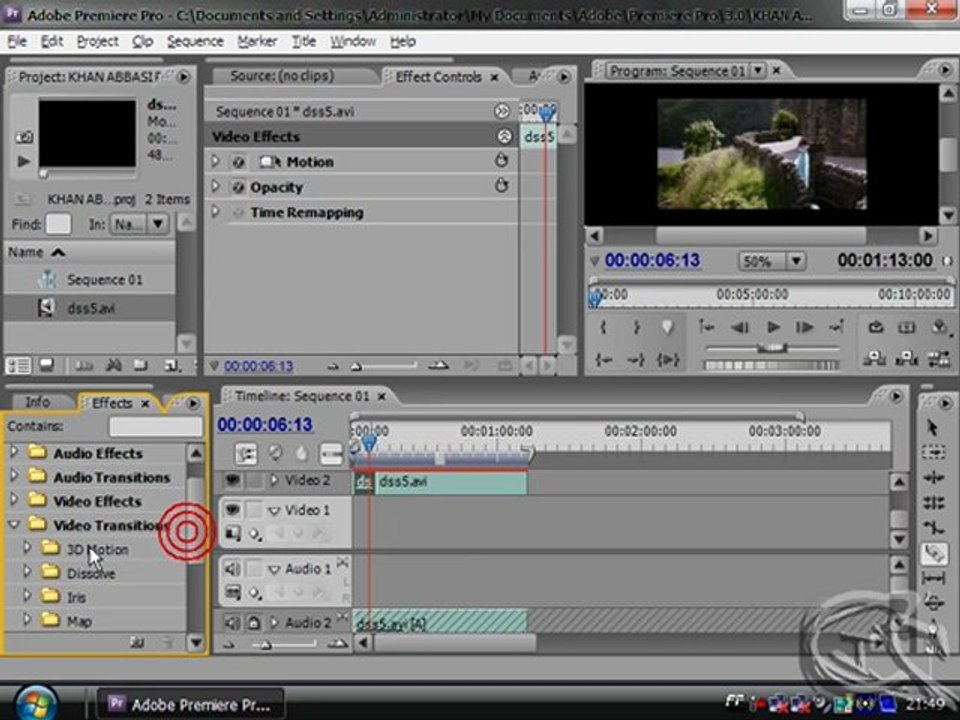Viewport: 960px width, 720px height.
Task: Adjust the Effect Controls zoom slider
Action: (356, 367)
